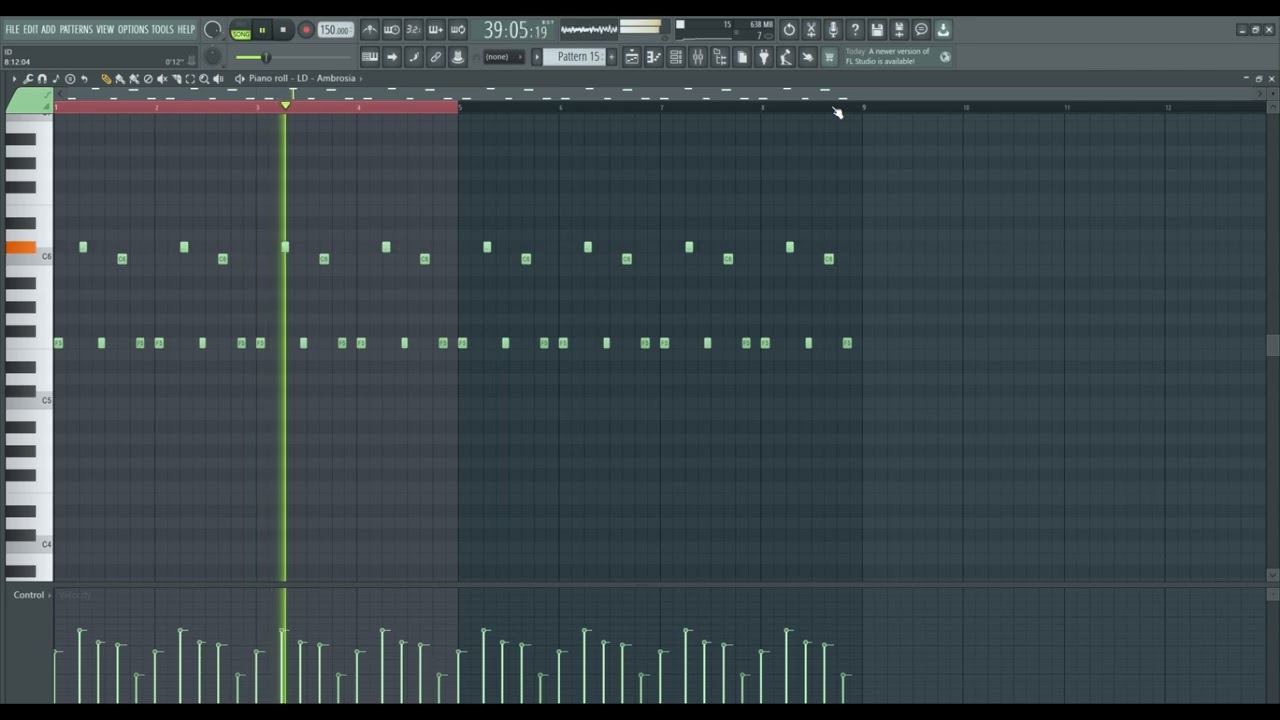Save the project with disk icon

point(877,30)
